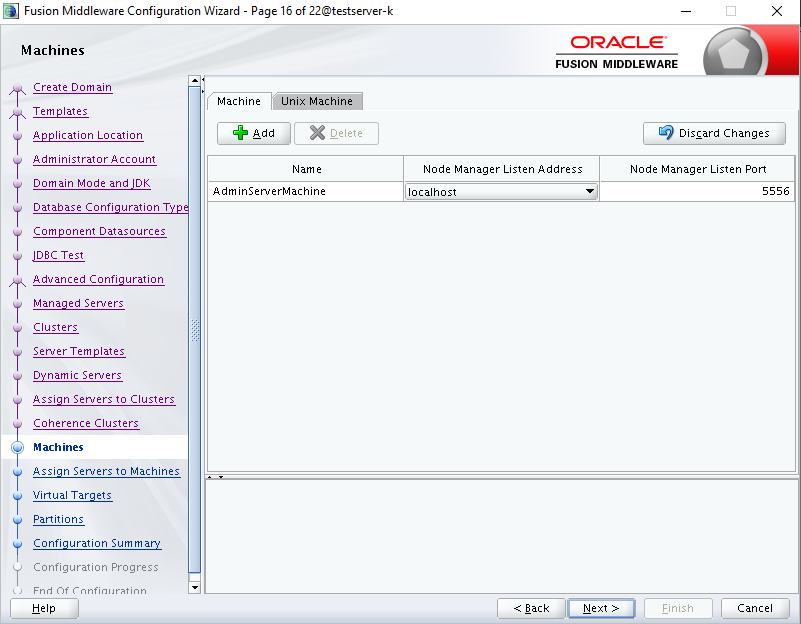Open Component Datasources step

point(99,231)
